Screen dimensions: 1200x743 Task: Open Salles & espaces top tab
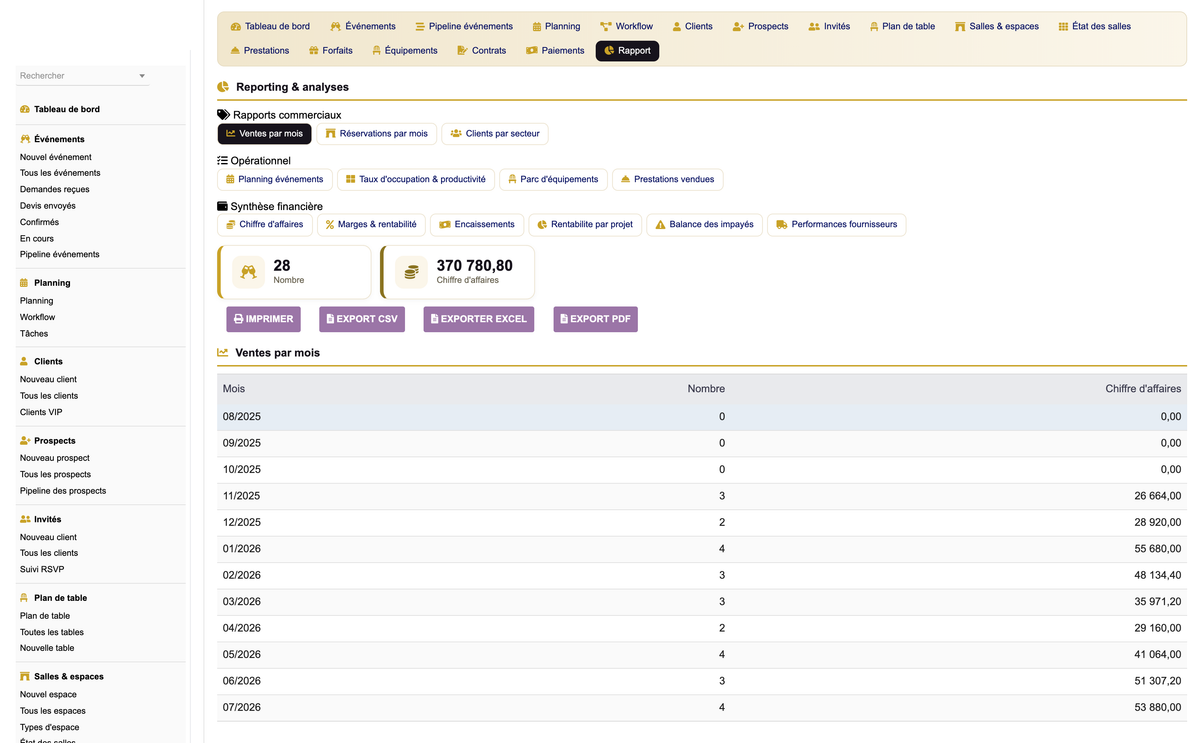pos(997,26)
